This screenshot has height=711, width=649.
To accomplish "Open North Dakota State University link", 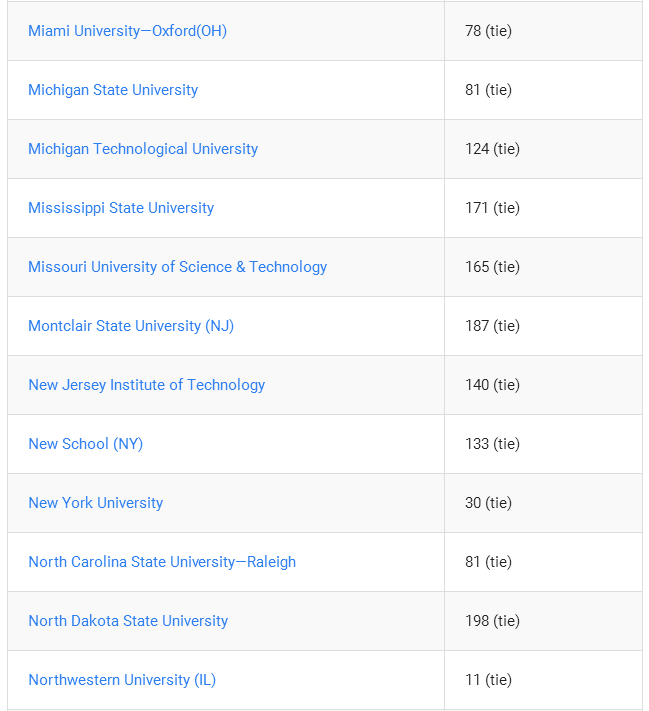I will [x=128, y=620].
